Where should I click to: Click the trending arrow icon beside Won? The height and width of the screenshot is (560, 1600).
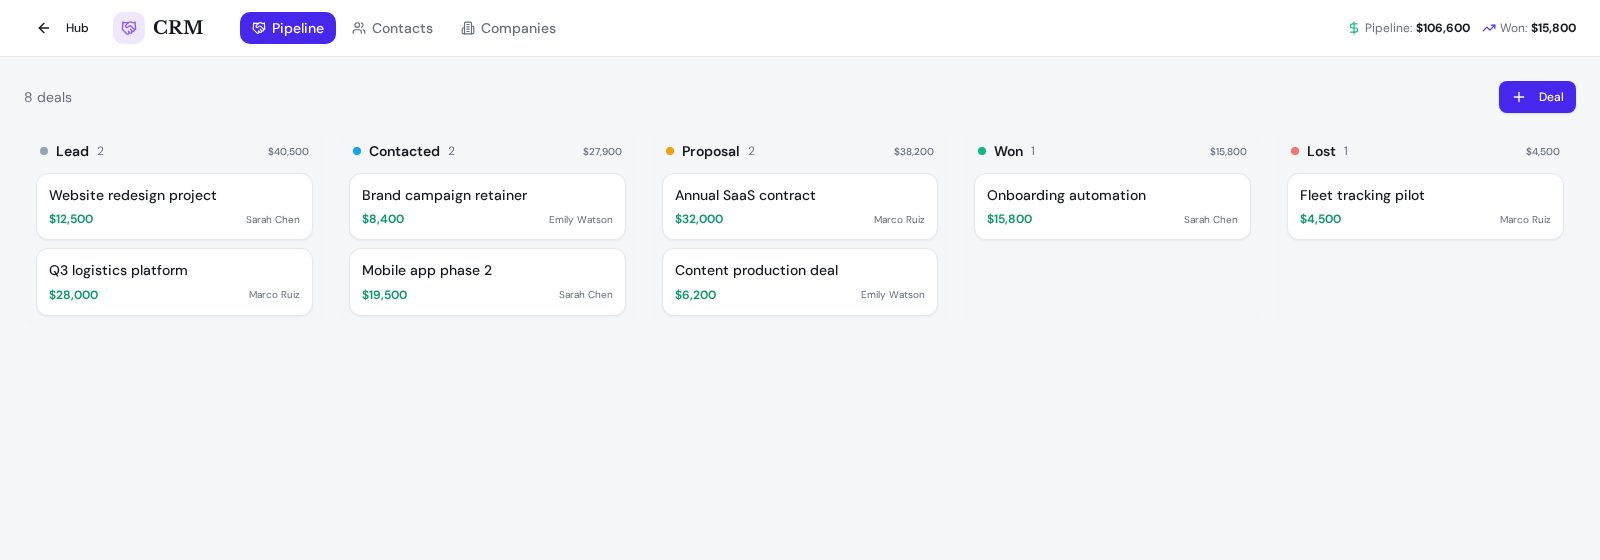[x=1489, y=28]
